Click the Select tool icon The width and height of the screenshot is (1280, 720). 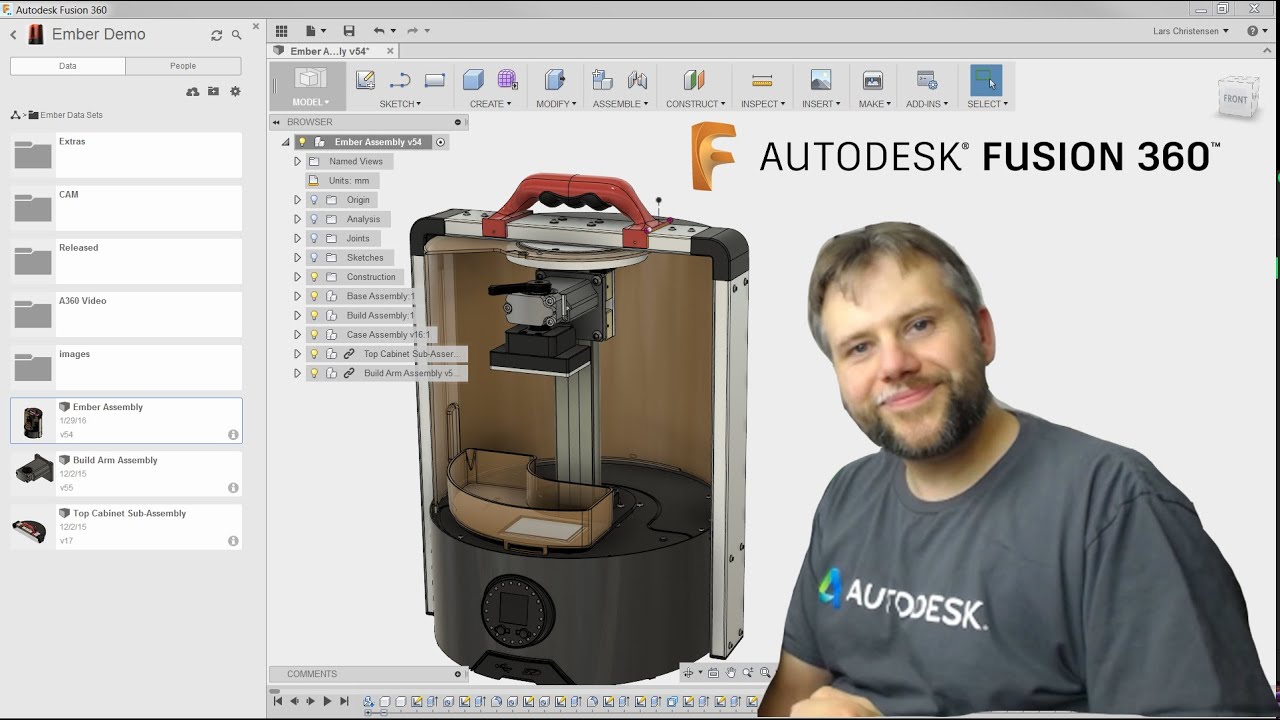click(x=986, y=80)
